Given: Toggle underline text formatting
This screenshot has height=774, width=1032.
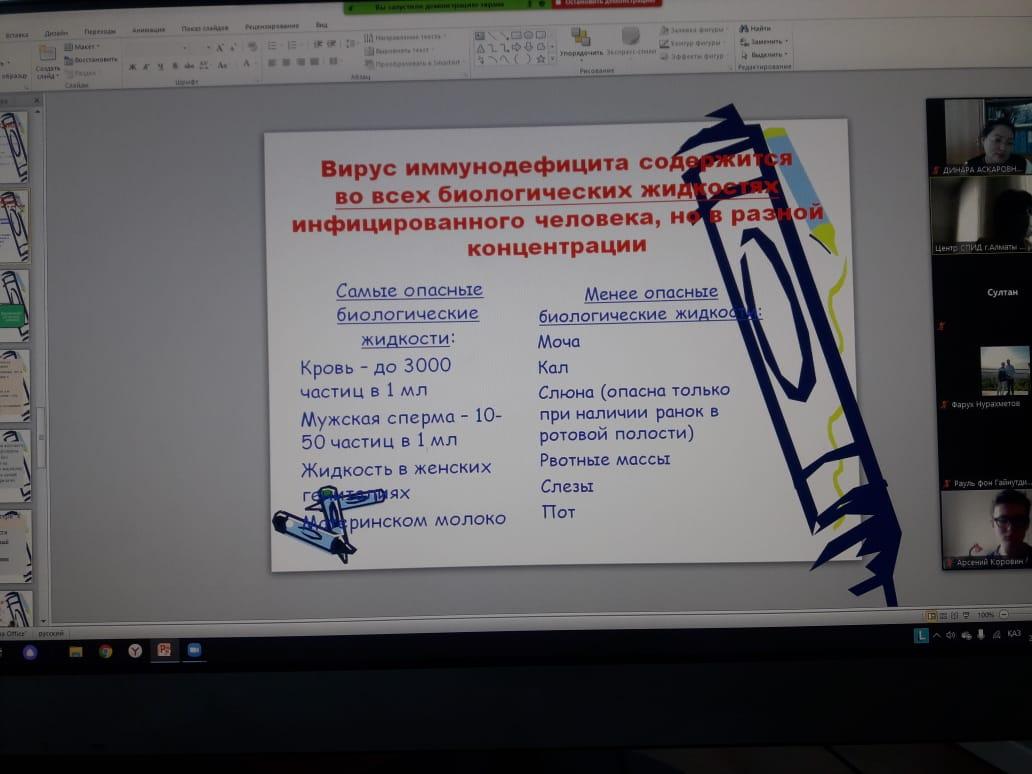Looking at the screenshot, I should click(160, 67).
